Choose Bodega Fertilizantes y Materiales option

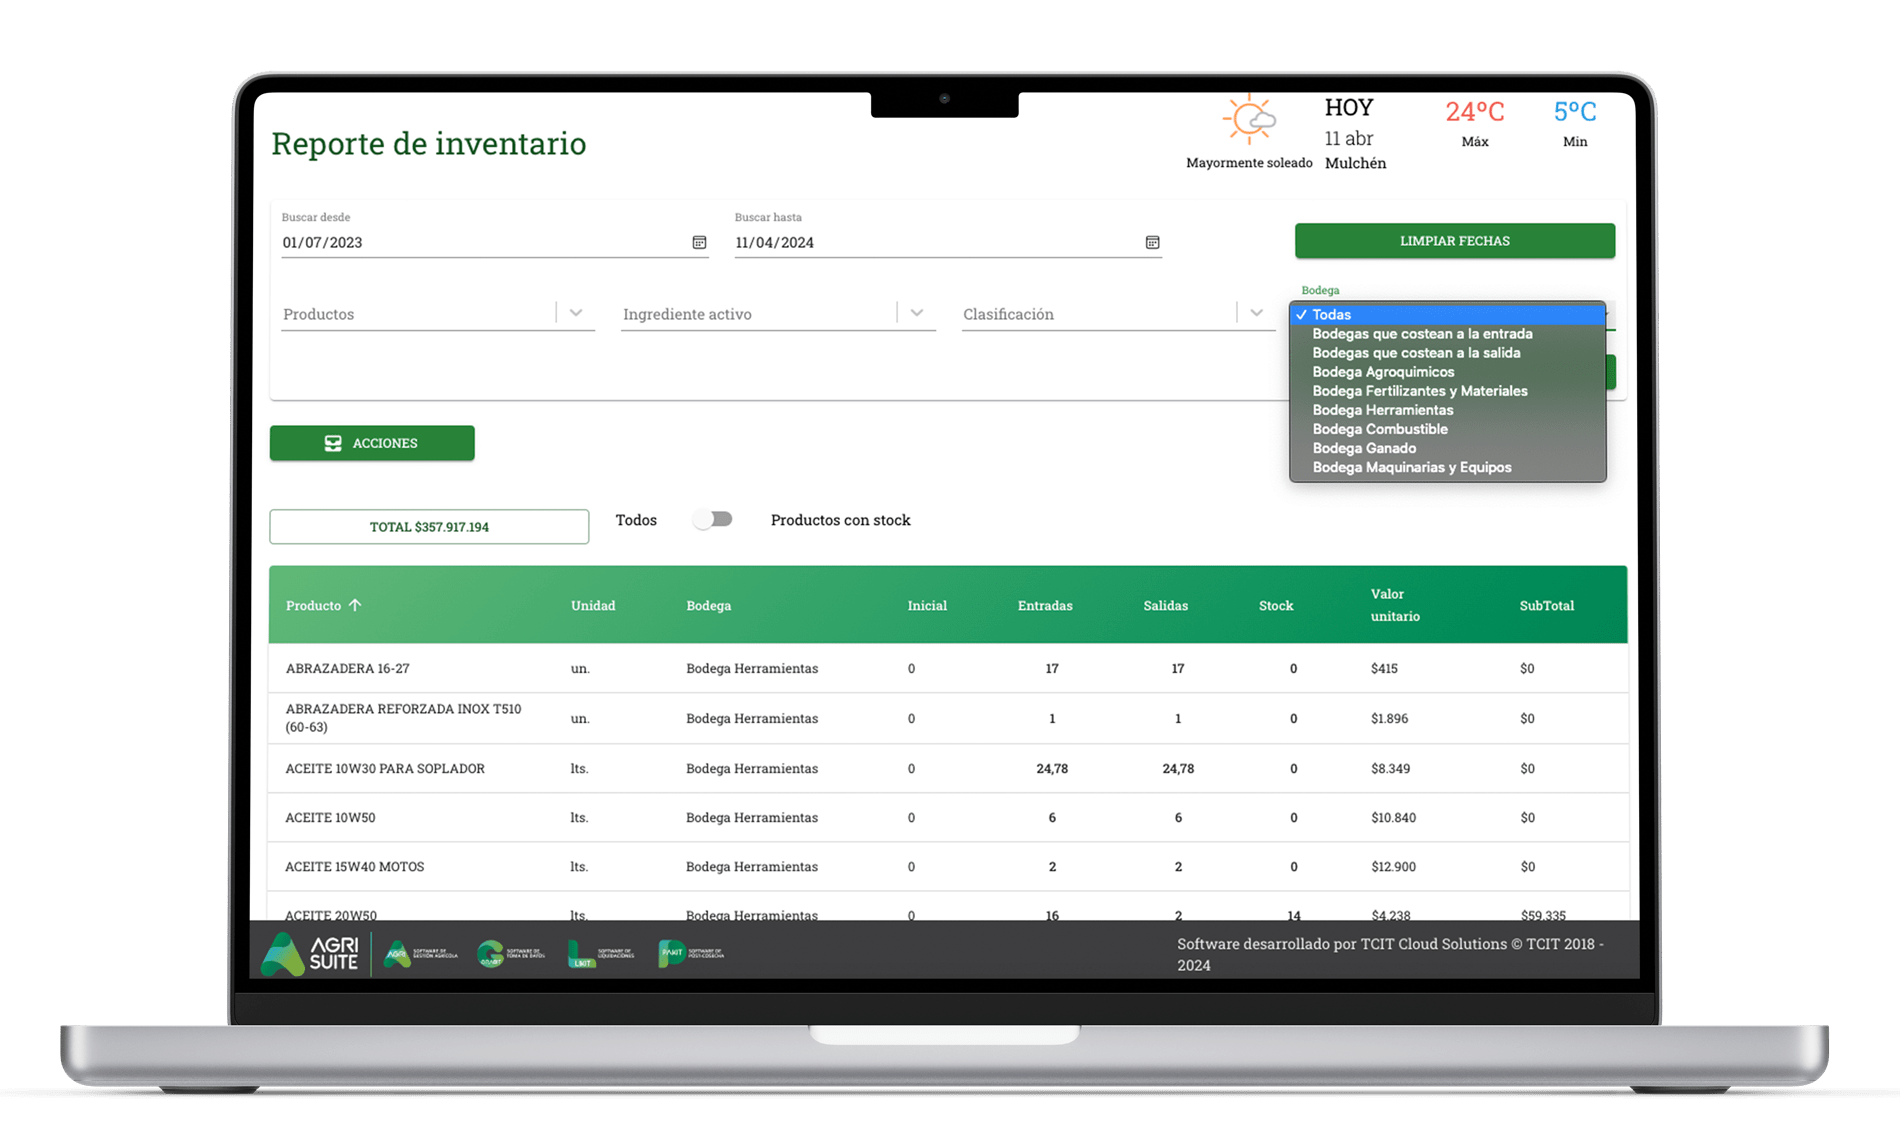click(x=1448, y=391)
